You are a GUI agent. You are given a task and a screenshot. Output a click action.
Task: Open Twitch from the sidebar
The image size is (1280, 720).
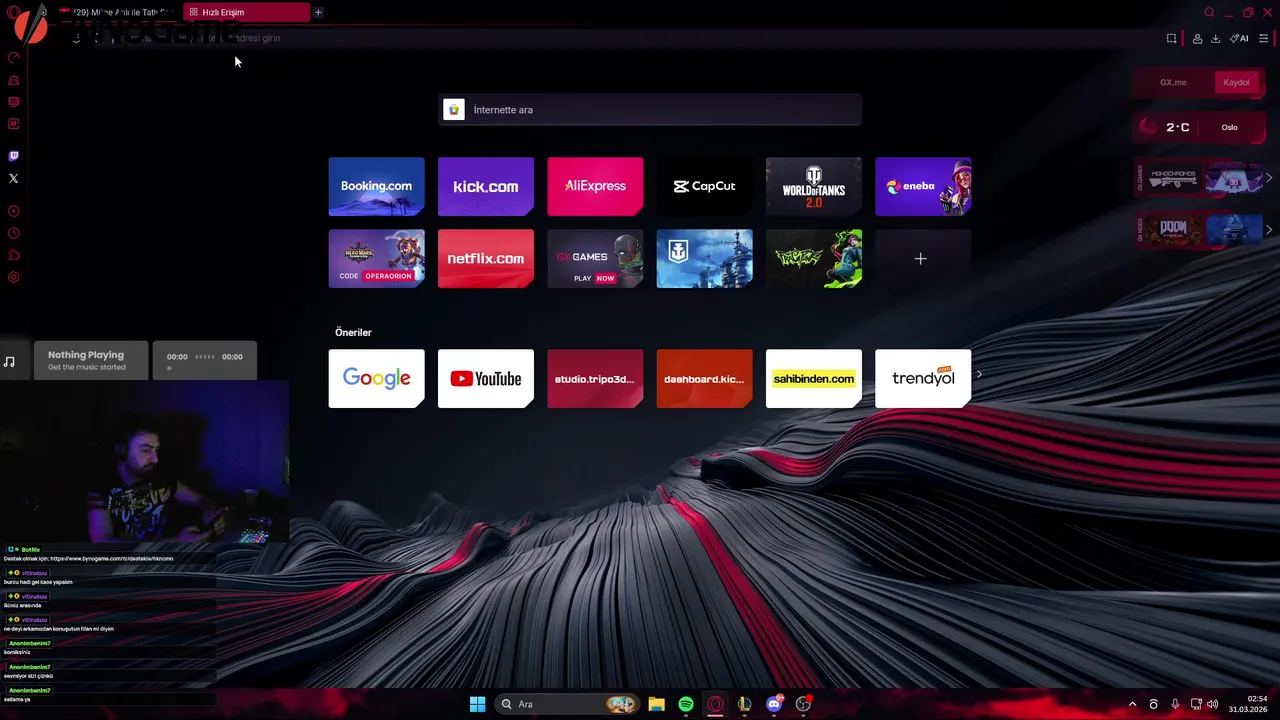[14, 156]
